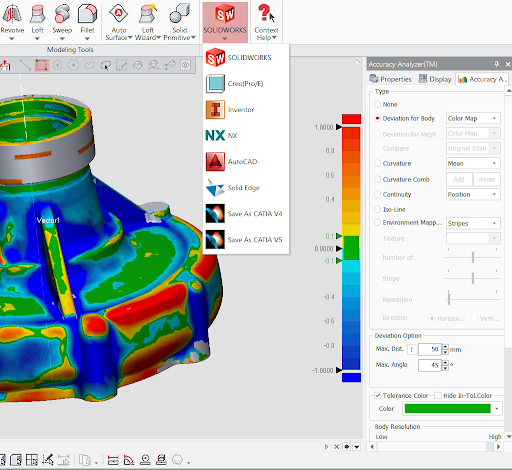The height and width of the screenshot is (470, 512).
Task: Select rectangle selection mode icon
Action: (x=42, y=65)
